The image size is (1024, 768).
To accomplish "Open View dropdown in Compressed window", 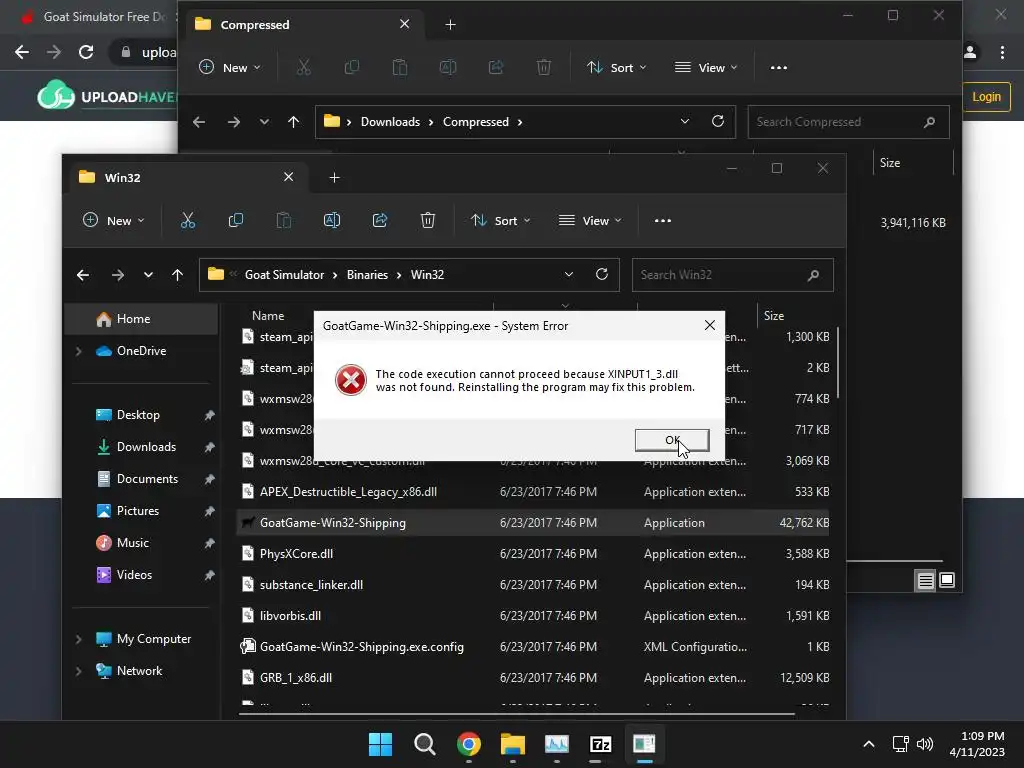I will (706, 67).
